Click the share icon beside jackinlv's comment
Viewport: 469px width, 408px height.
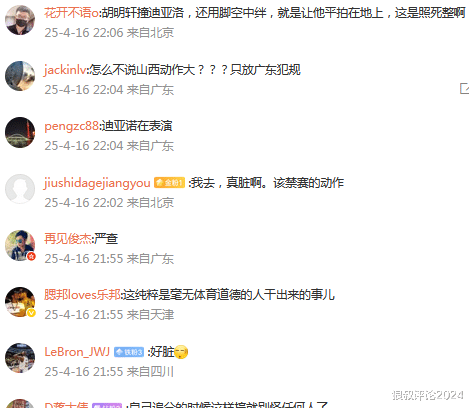pos(465,89)
